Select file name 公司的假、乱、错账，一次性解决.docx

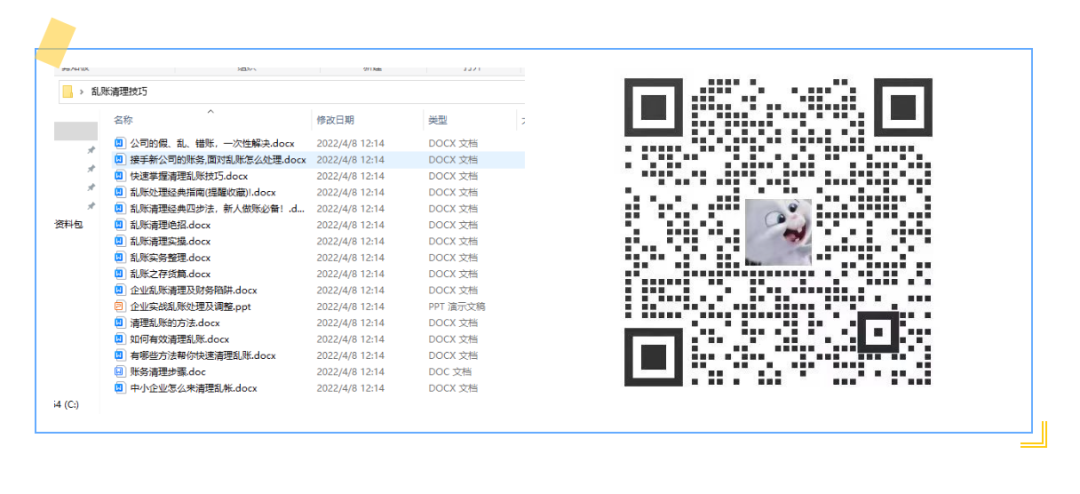coord(212,143)
